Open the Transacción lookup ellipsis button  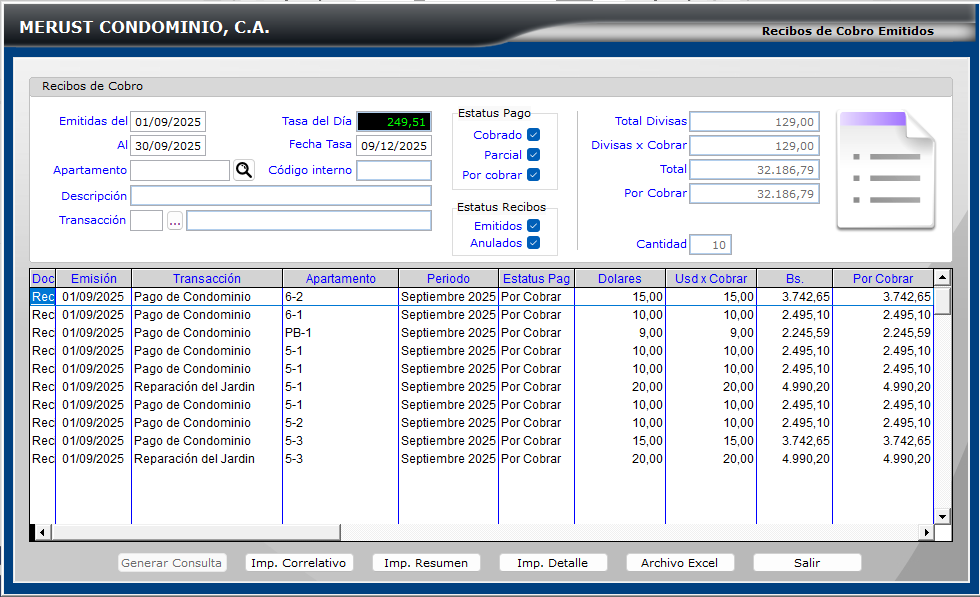(x=175, y=221)
